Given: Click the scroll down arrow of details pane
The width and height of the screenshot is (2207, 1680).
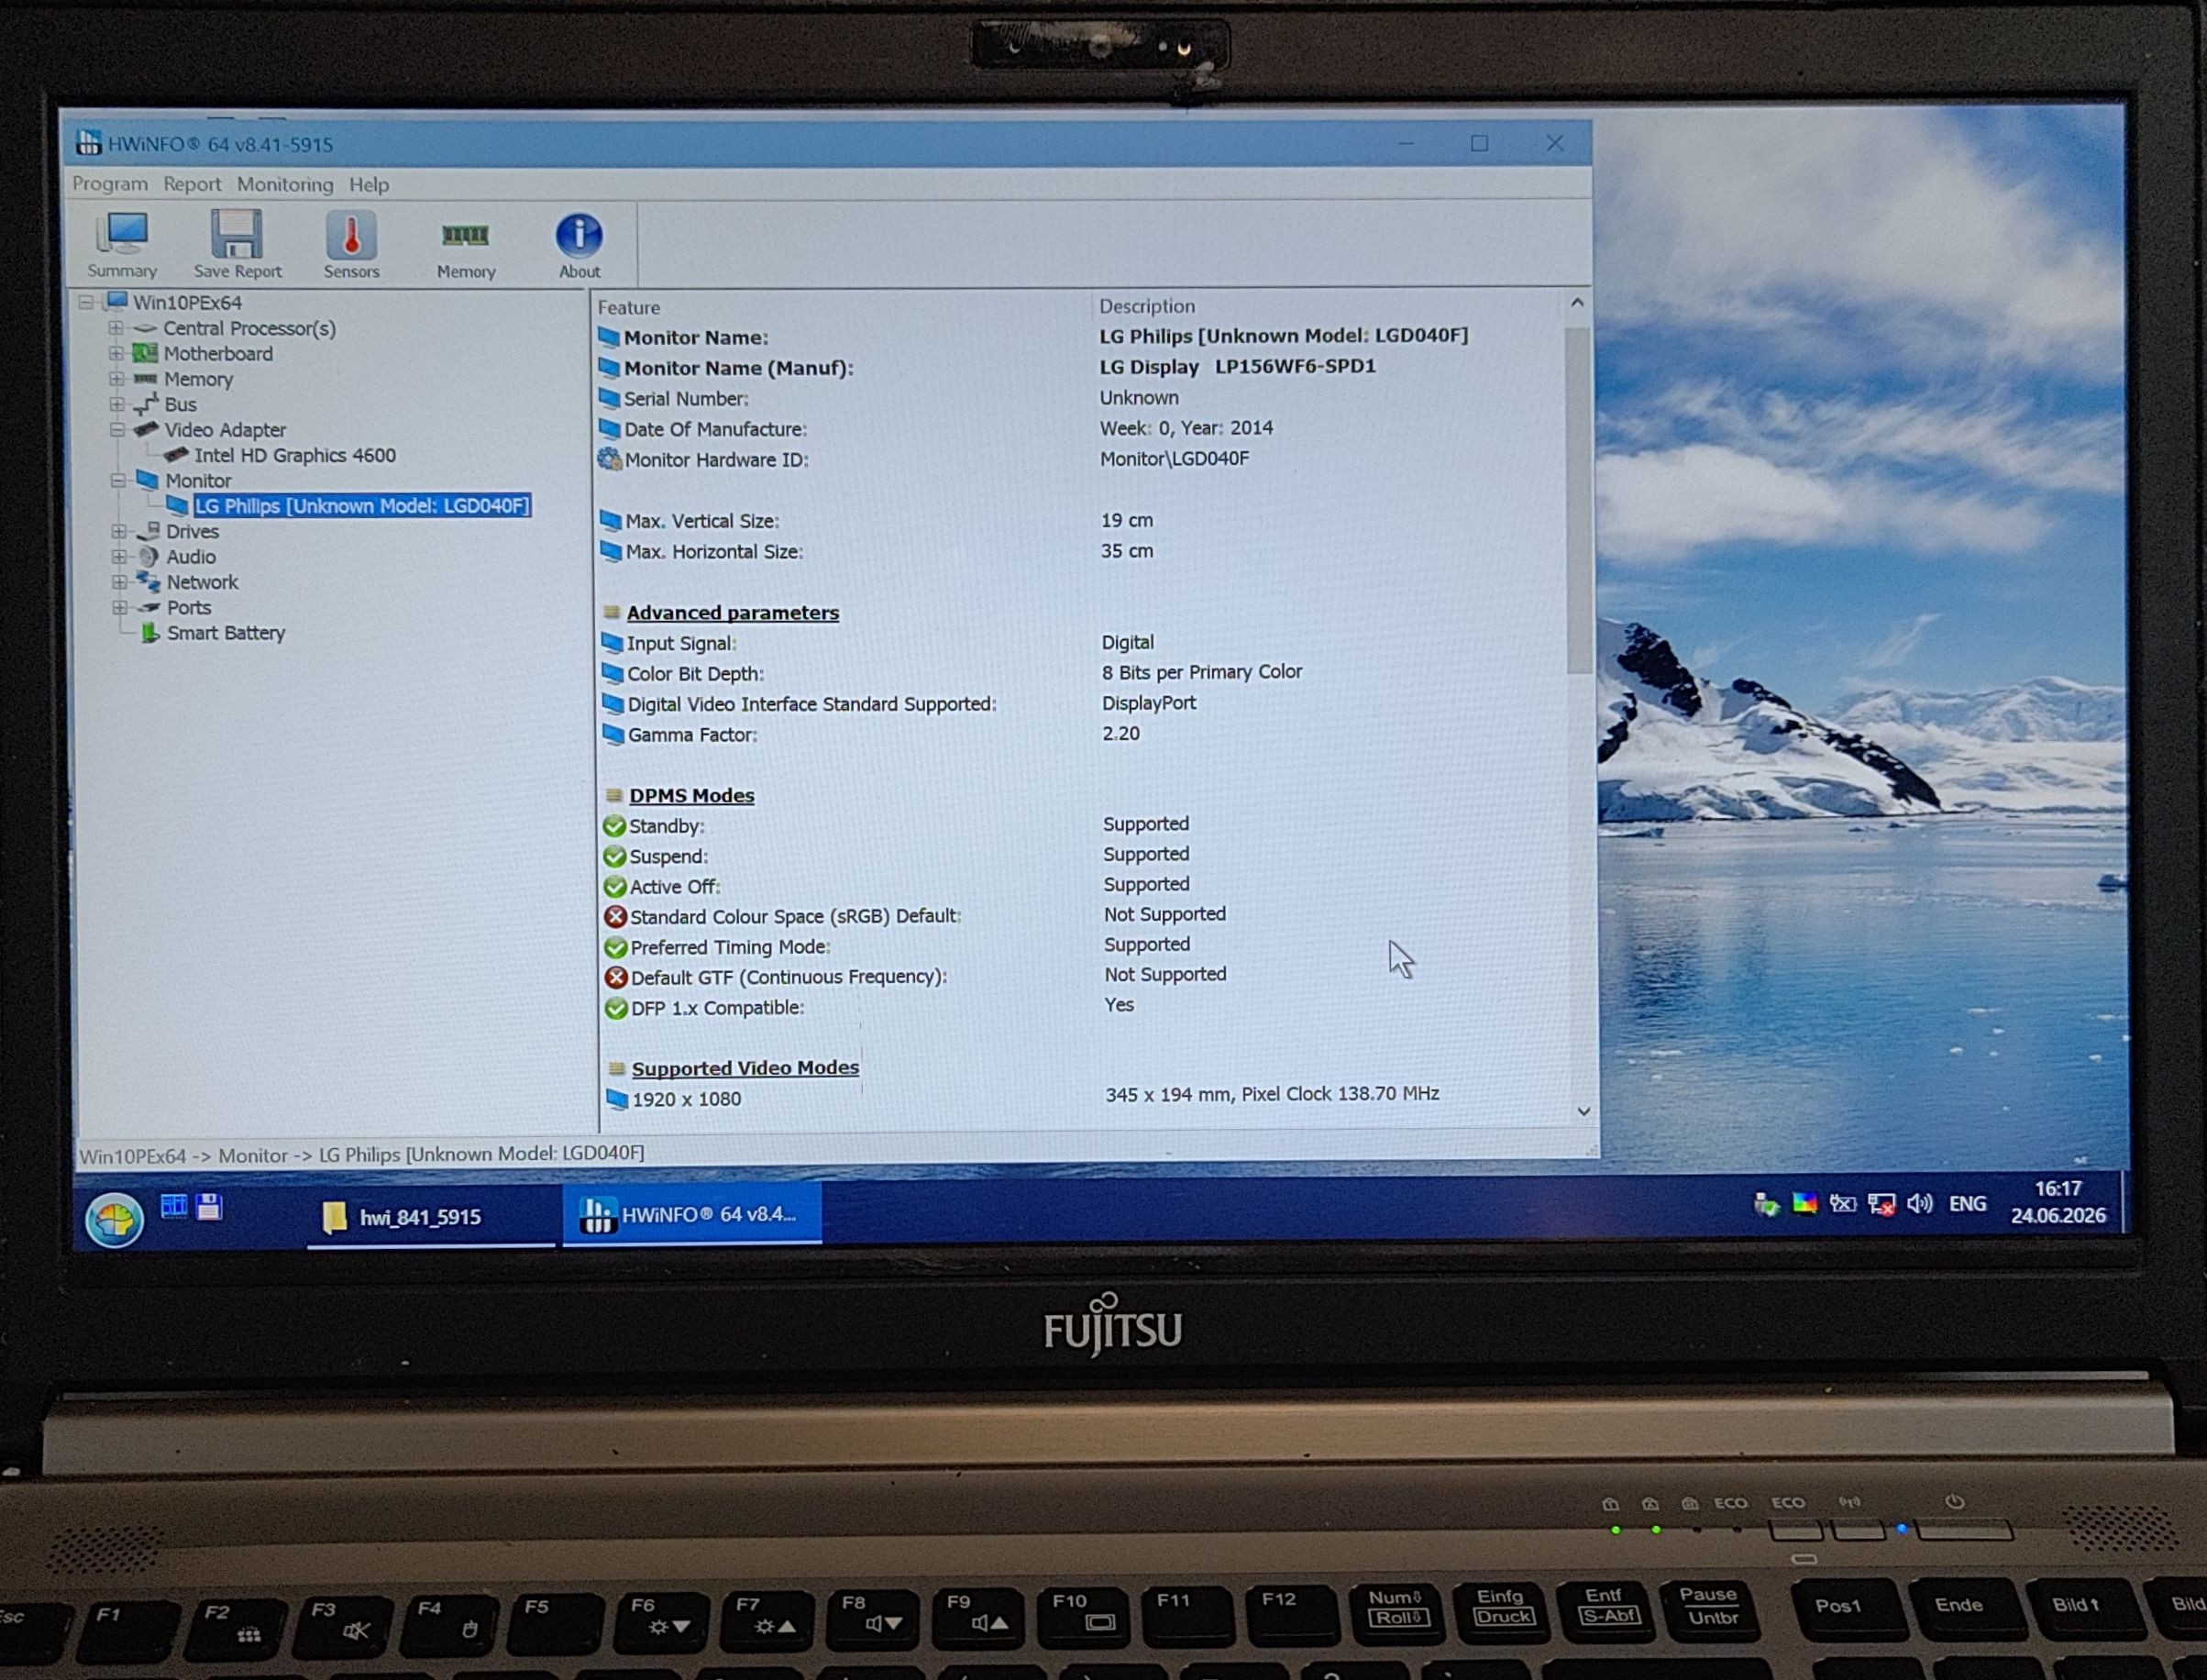Looking at the screenshot, I should pyautogui.click(x=1583, y=1111).
